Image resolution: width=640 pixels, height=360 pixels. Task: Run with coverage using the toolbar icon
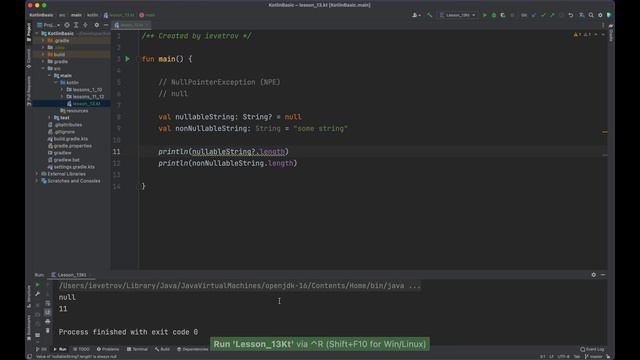(x=503, y=15)
